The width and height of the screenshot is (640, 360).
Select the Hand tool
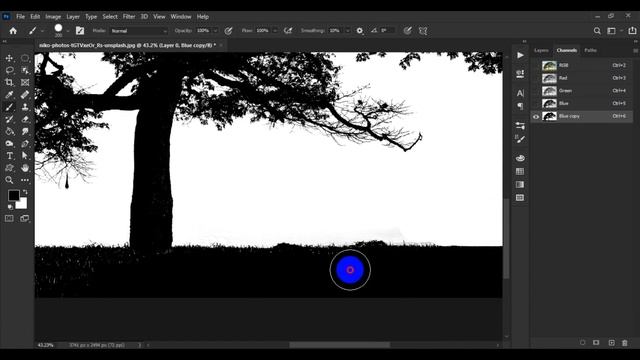click(x=25, y=168)
